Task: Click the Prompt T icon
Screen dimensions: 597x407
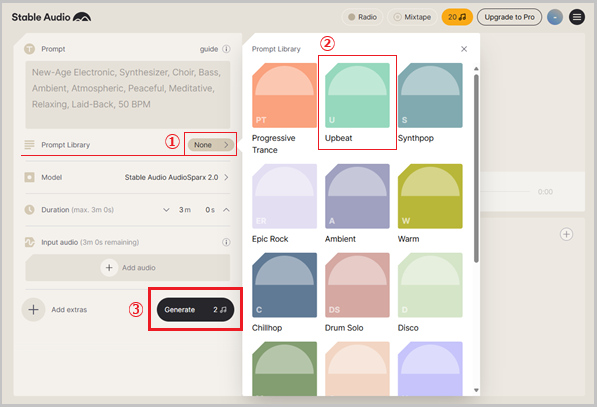Action: coord(29,49)
